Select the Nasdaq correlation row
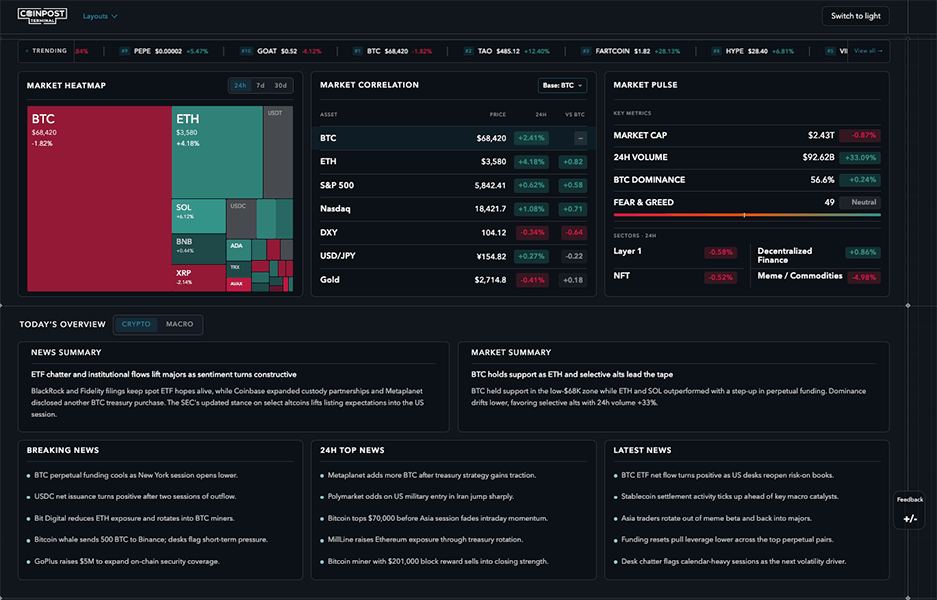Image resolution: width=937 pixels, height=600 pixels. click(453, 209)
